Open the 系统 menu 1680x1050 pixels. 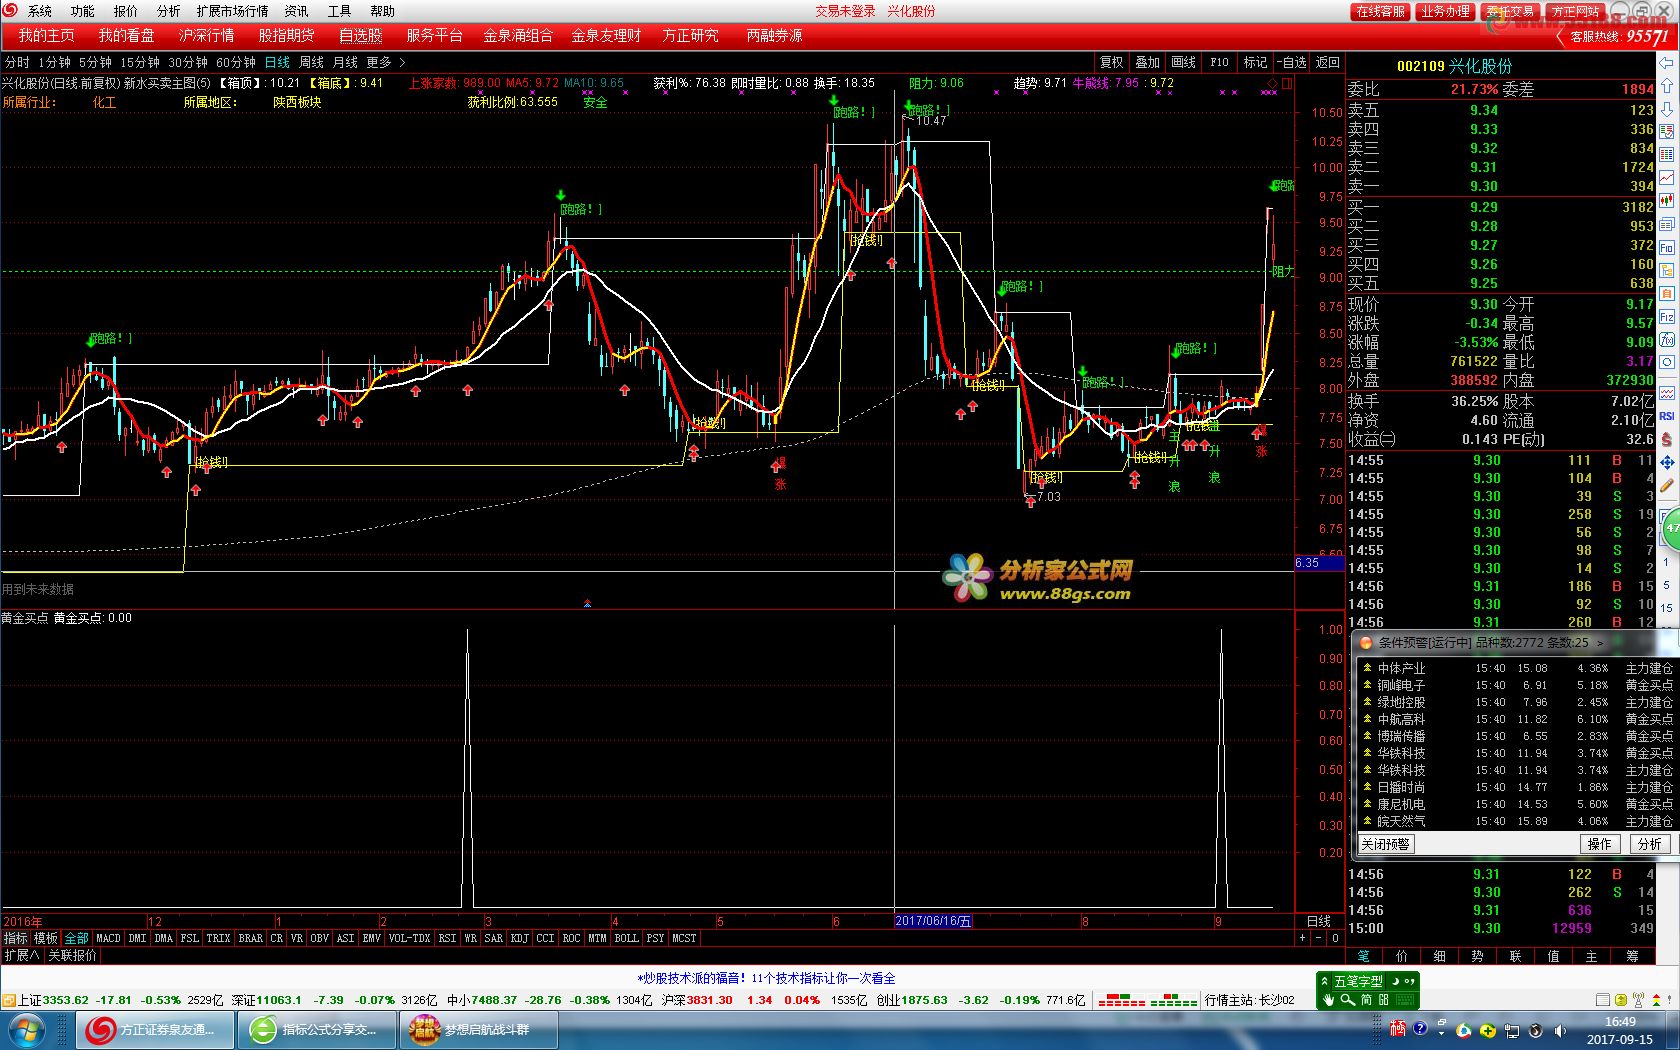[40, 11]
